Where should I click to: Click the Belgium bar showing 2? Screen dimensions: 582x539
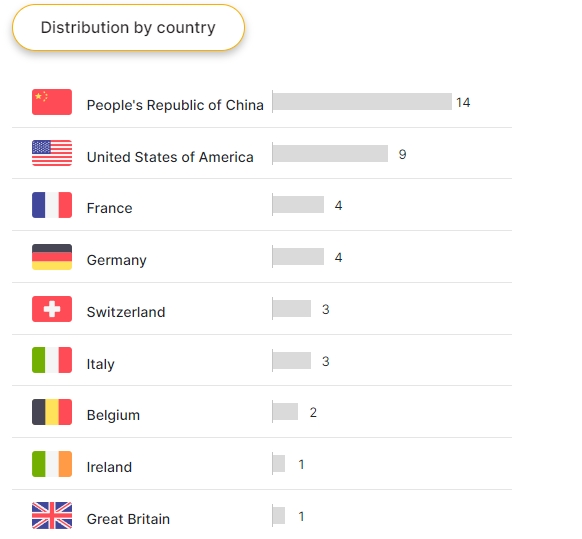point(285,411)
